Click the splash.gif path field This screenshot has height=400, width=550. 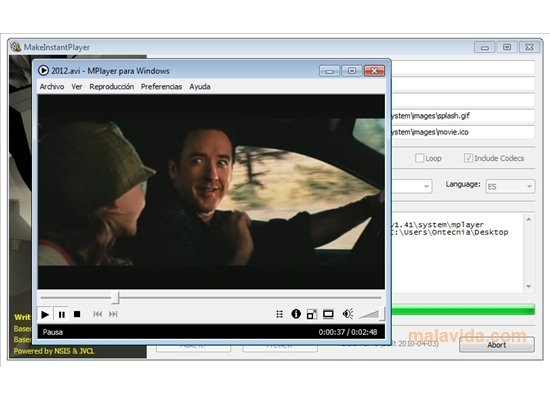[x=463, y=116]
